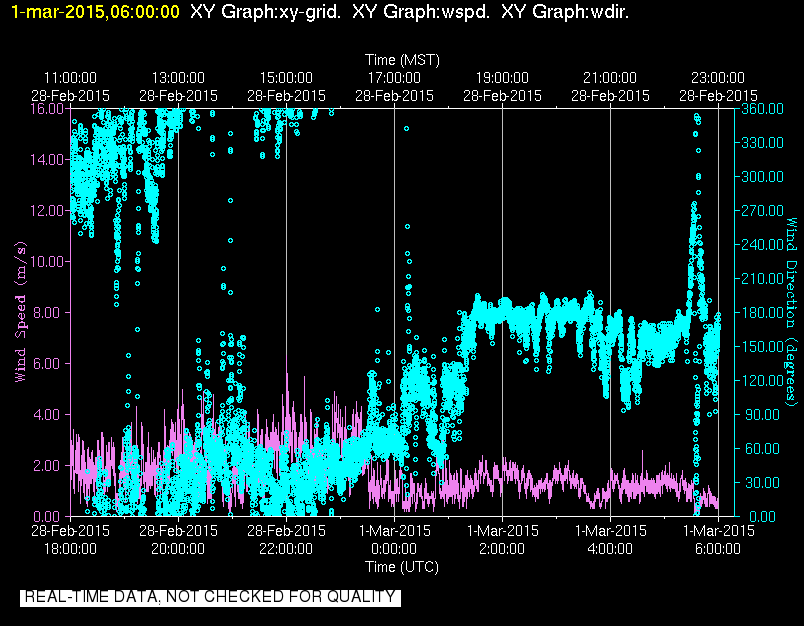This screenshot has height=626, width=804.
Task: Click the 'XY Graph:xy-grid.' title text
Action: pyautogui.click(x=265, y=12)
